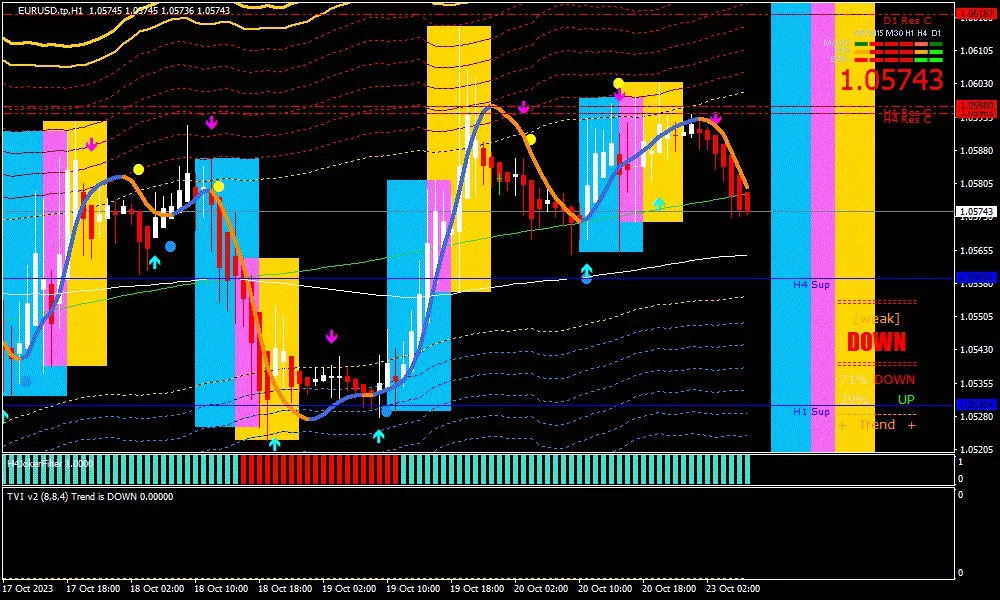Click the blue H1 Sup price tag on the axis
1000x600 pixels.
click(x=976, y=405)
